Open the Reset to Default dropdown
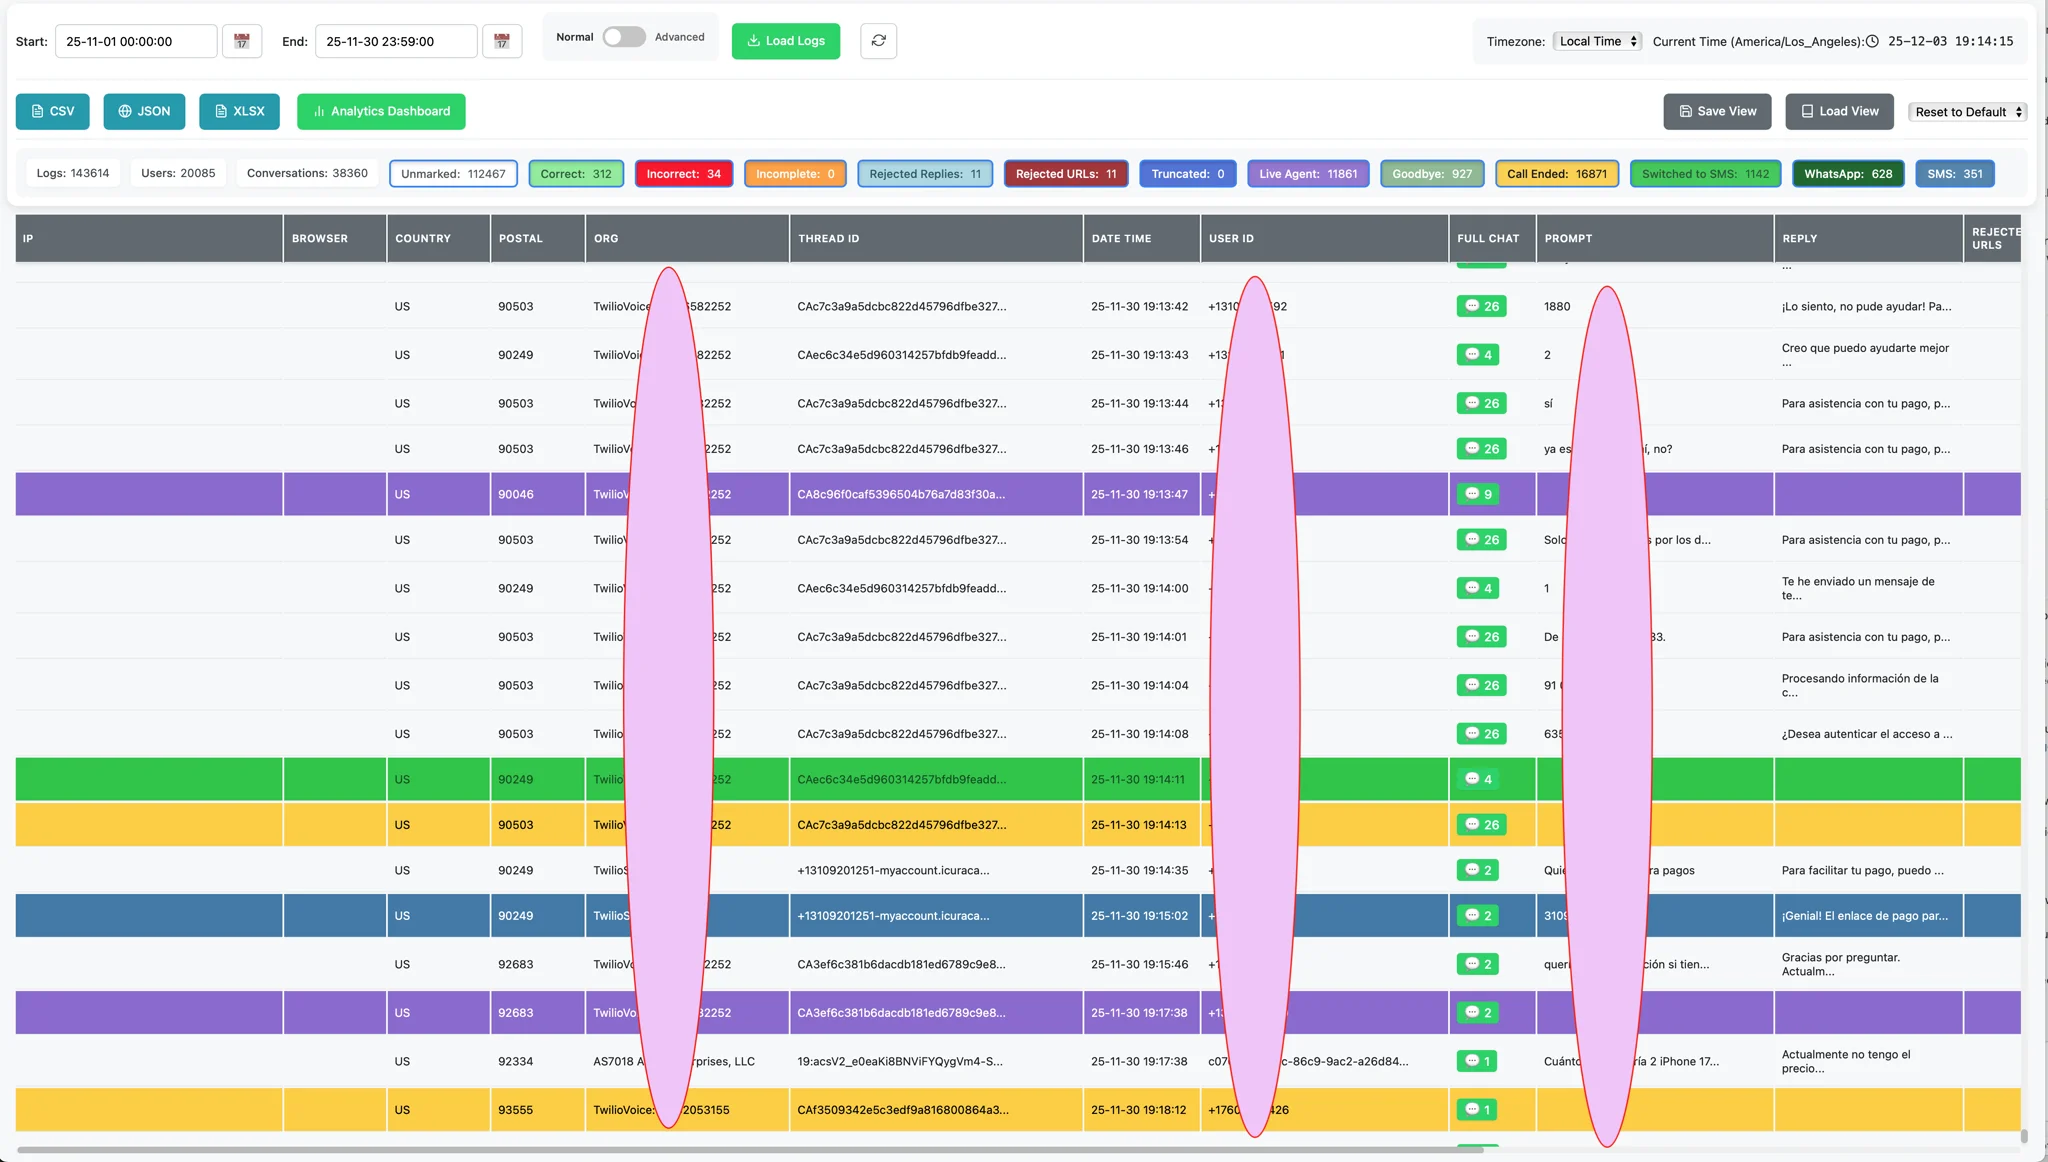Screen dimensions: 2048x1162 point(1968,112)
